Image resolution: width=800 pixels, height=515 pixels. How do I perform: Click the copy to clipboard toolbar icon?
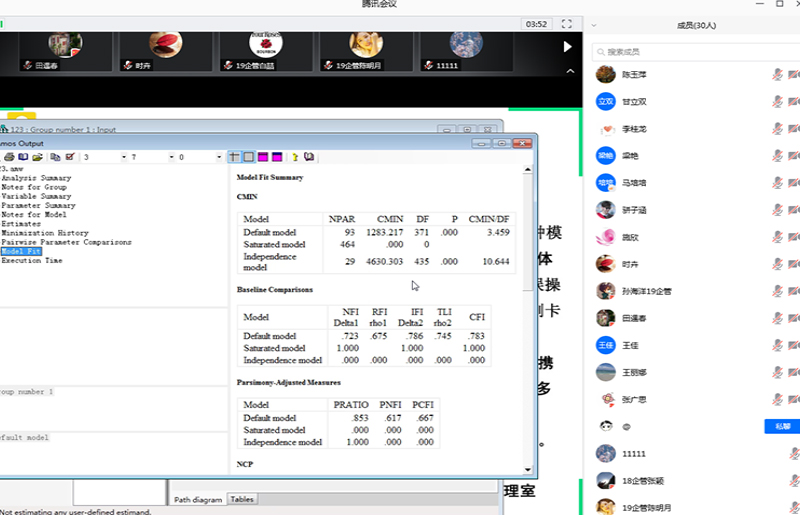point(55,157)
